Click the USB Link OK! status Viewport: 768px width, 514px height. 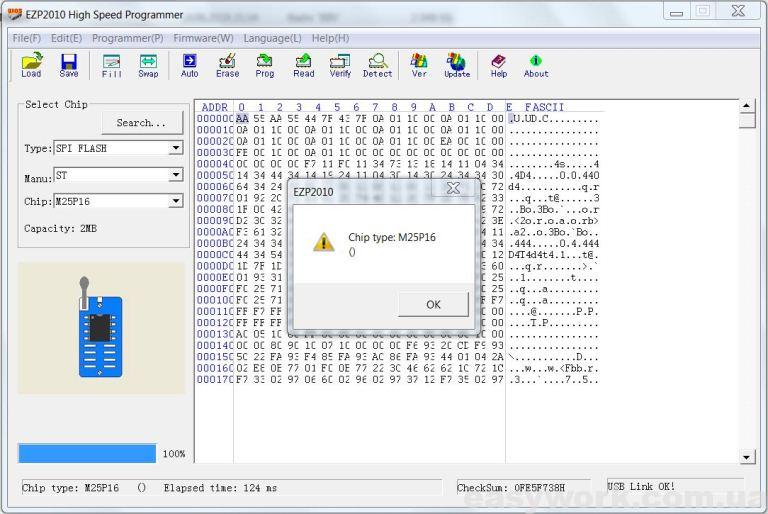641,487
